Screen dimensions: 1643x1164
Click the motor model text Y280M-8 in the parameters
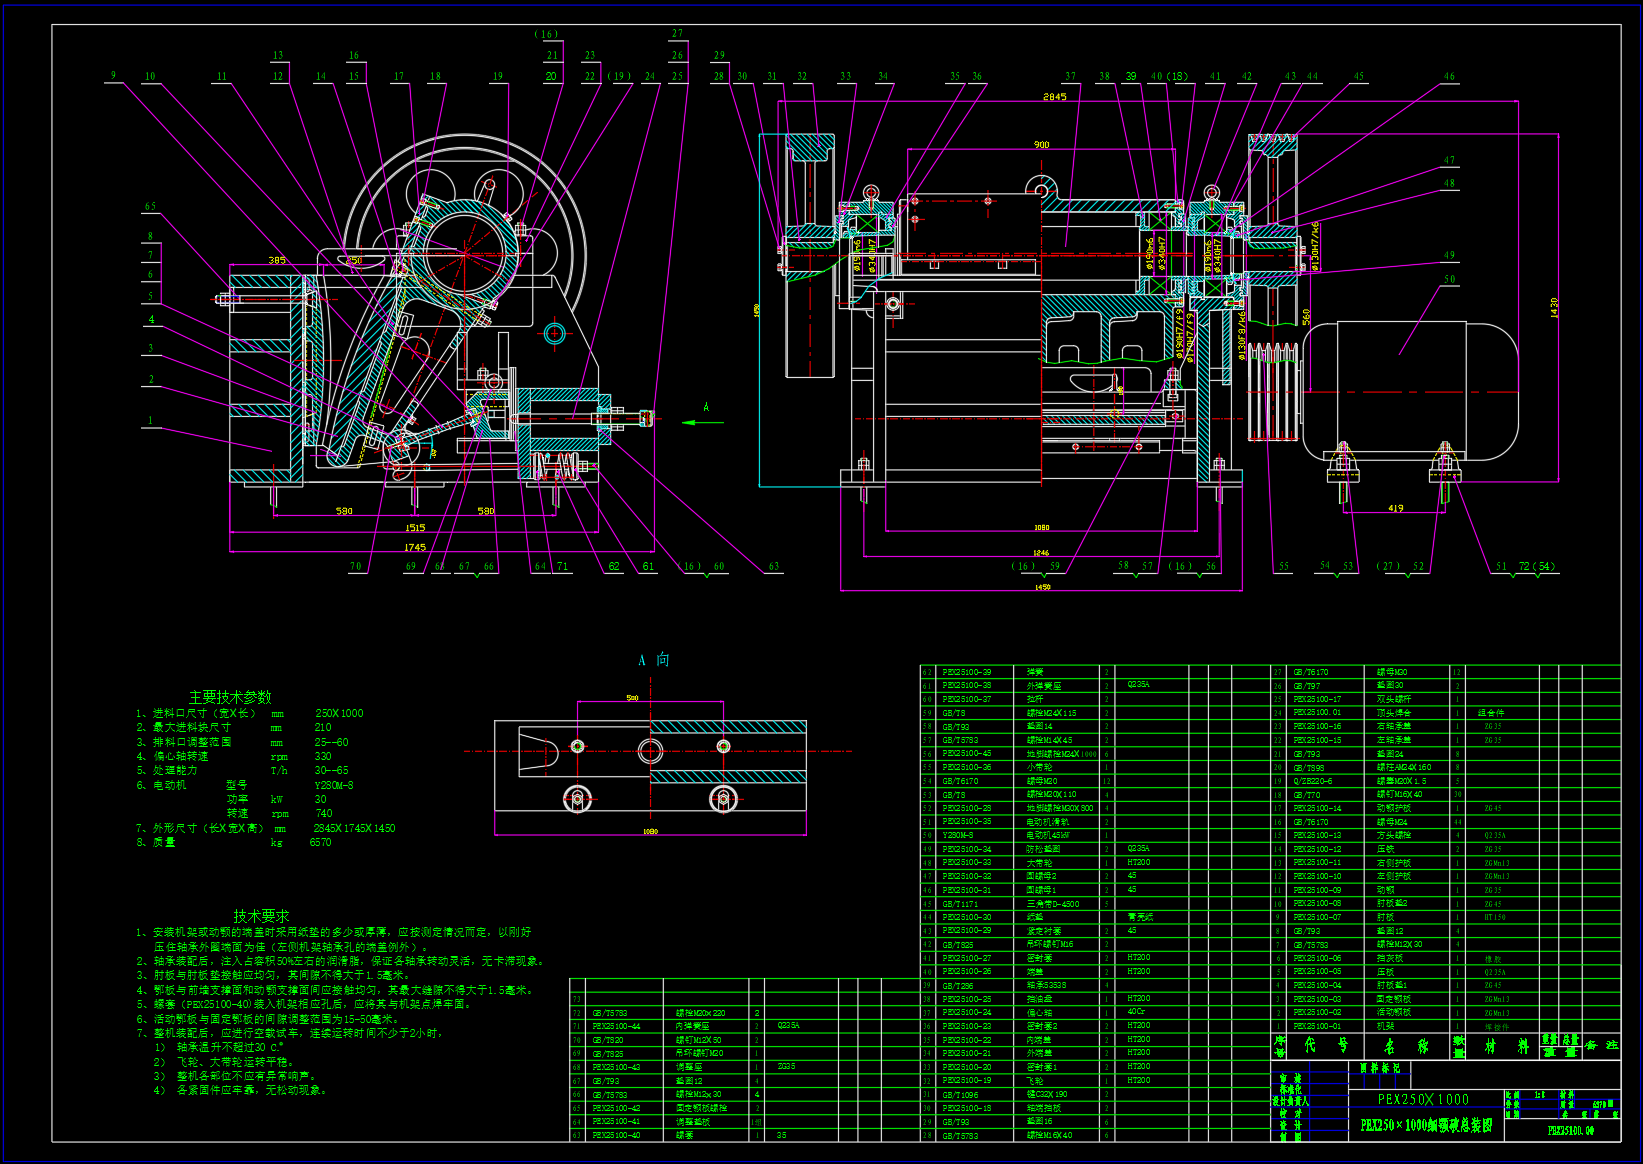333,785
